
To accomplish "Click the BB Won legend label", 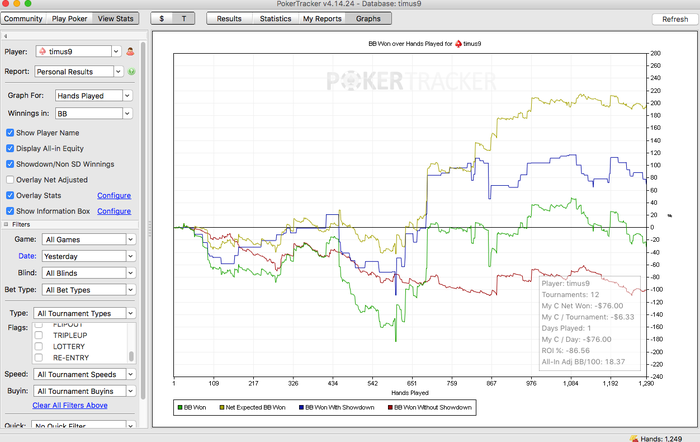I will (195, 408).
